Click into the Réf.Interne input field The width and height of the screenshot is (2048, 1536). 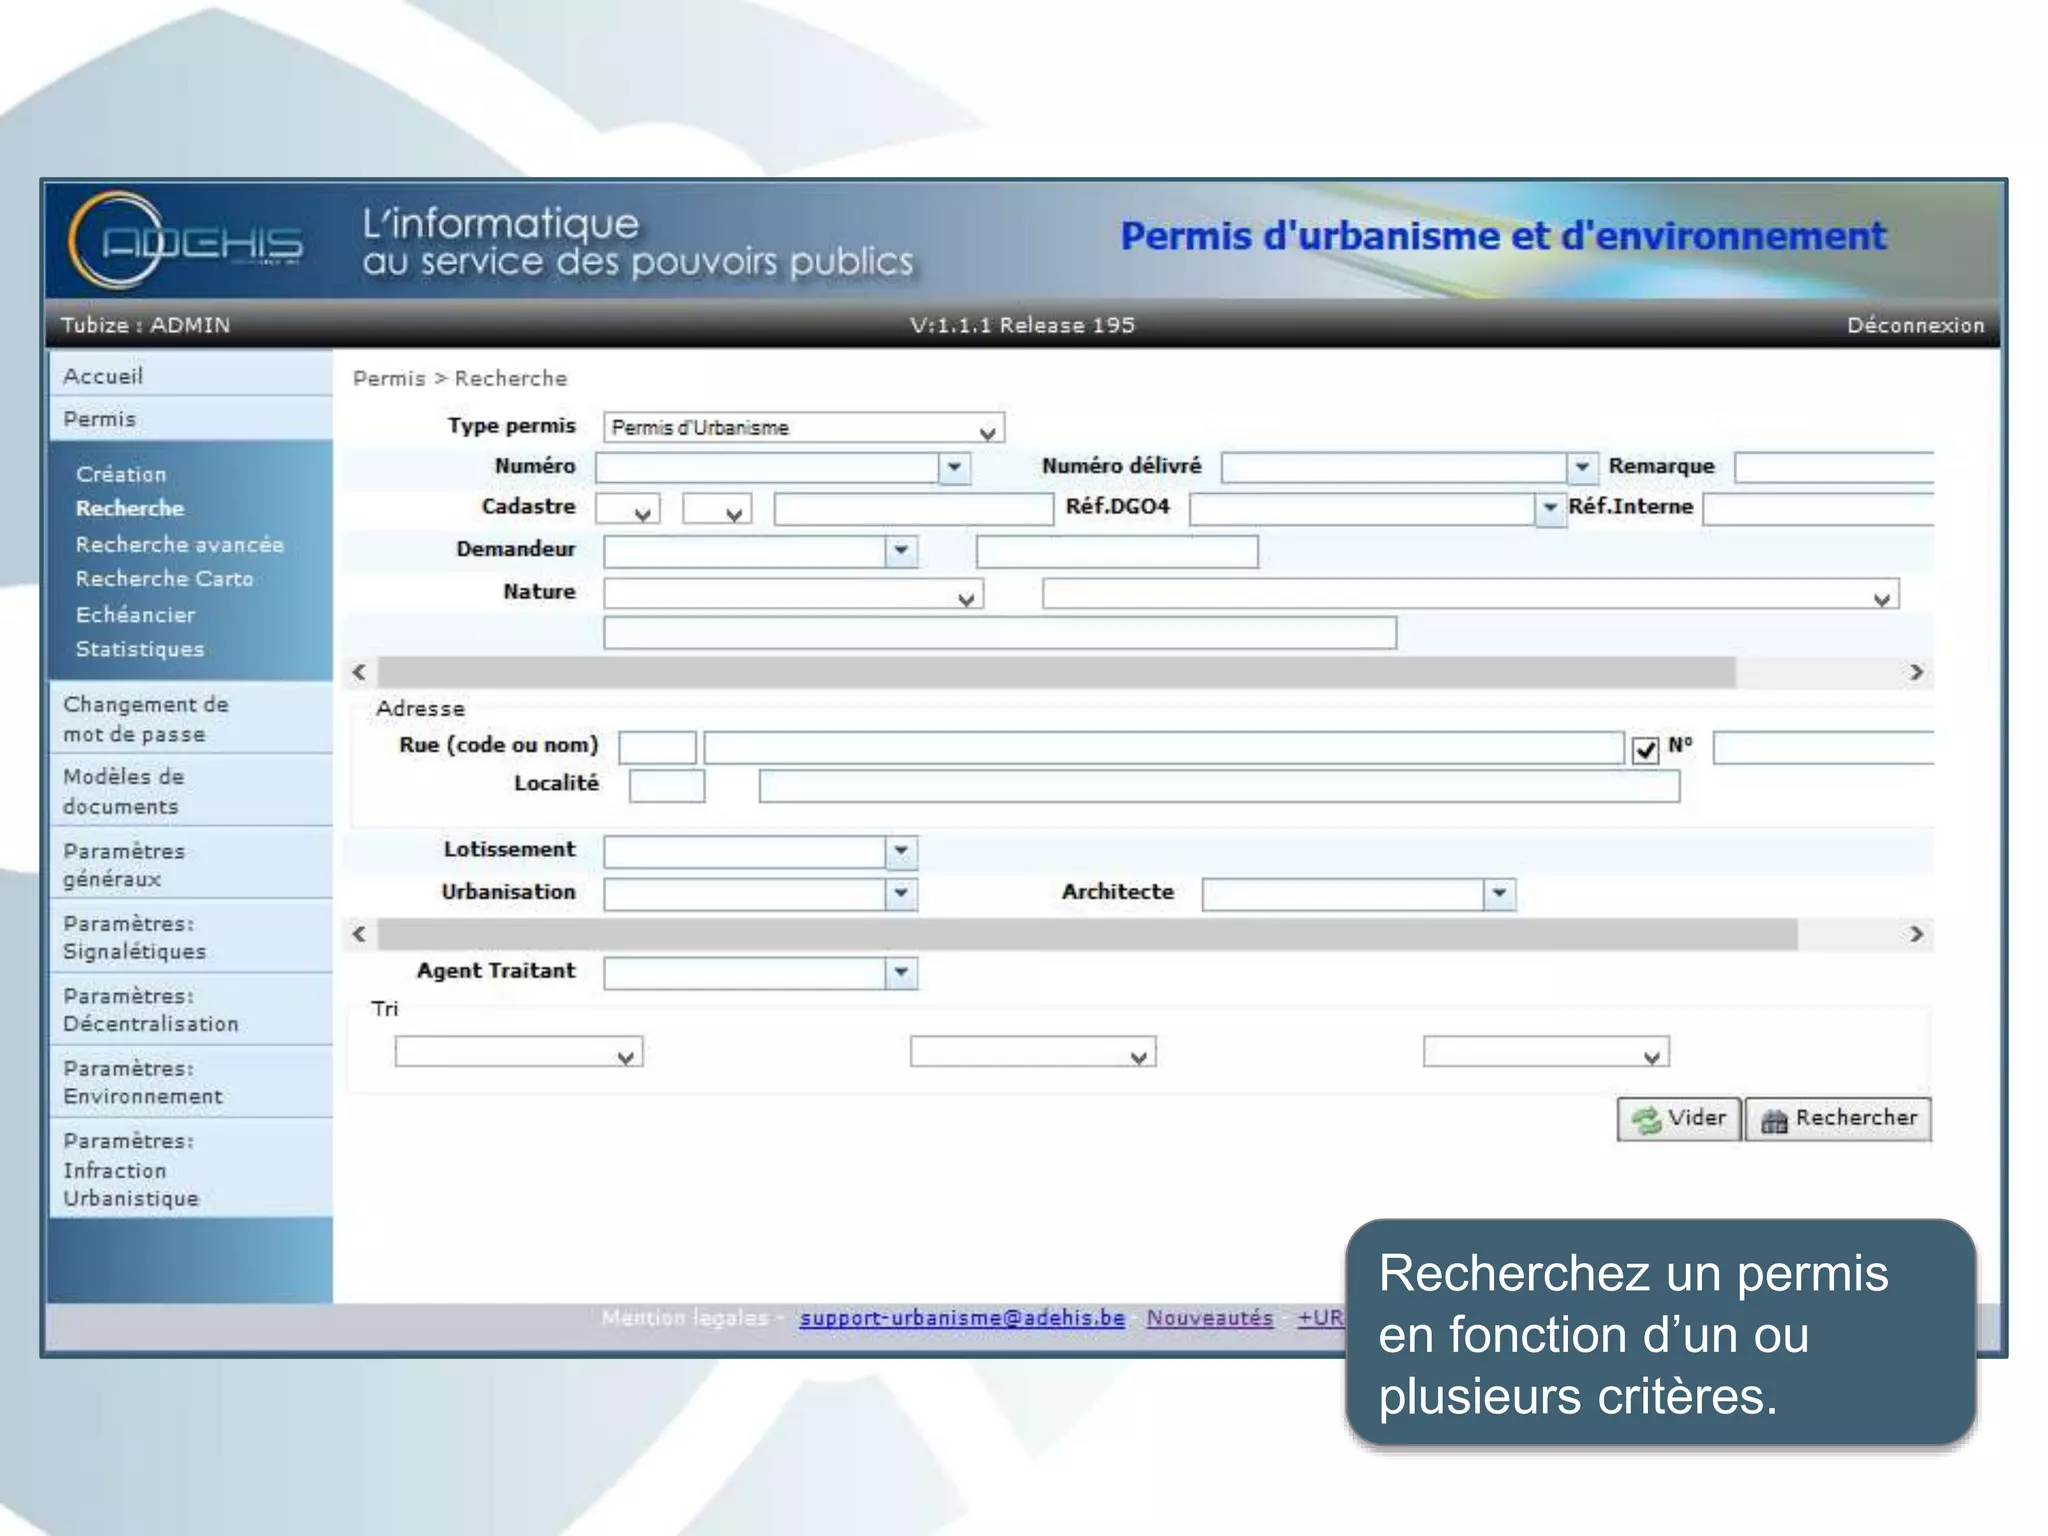1819,509
